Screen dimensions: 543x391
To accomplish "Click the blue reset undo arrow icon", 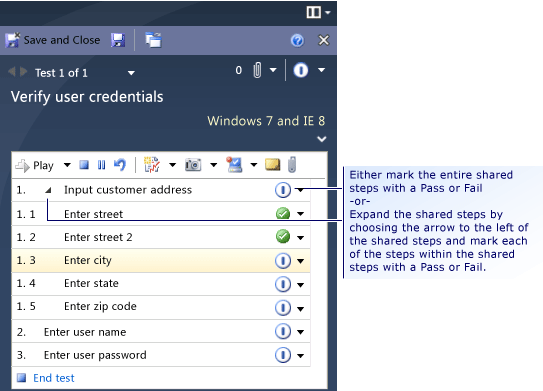I will coord(120,165).
